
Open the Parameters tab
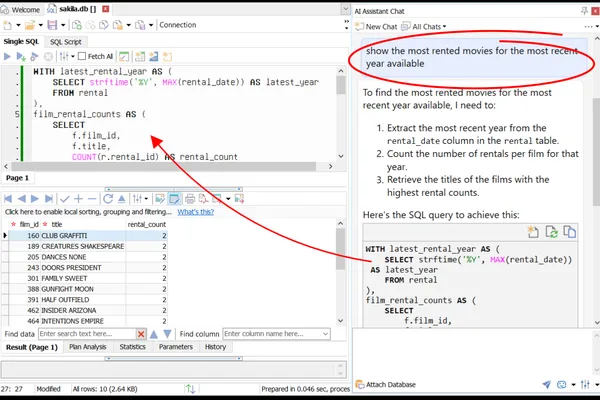click(x=176, y=347)
